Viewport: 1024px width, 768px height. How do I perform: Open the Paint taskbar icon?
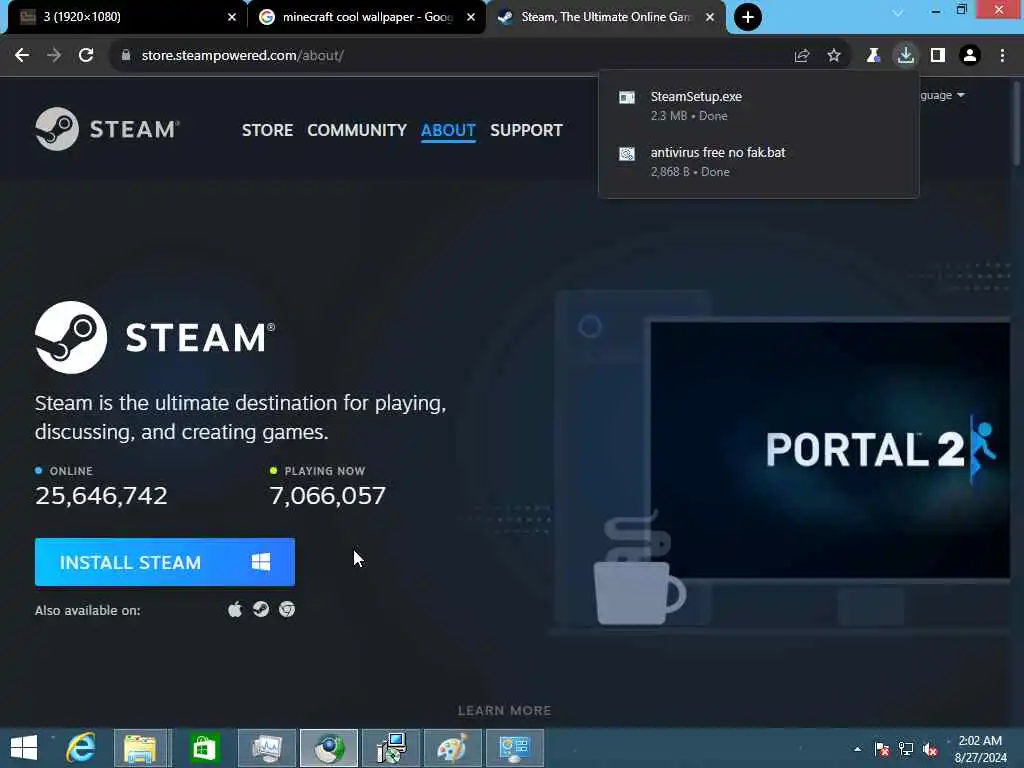coord(453,748)
